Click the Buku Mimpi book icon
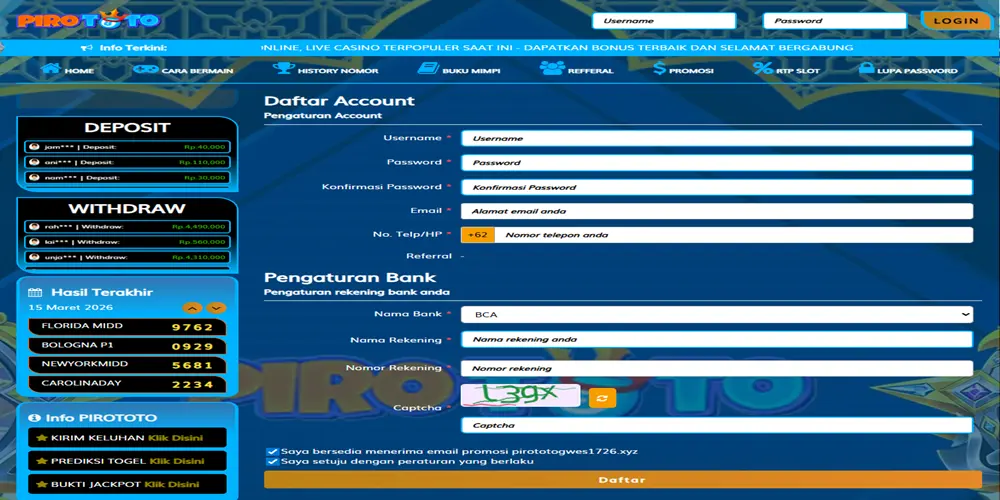The width and height of the screenshot is (1000, 500). pyautogui.click(x=428, y=68)
